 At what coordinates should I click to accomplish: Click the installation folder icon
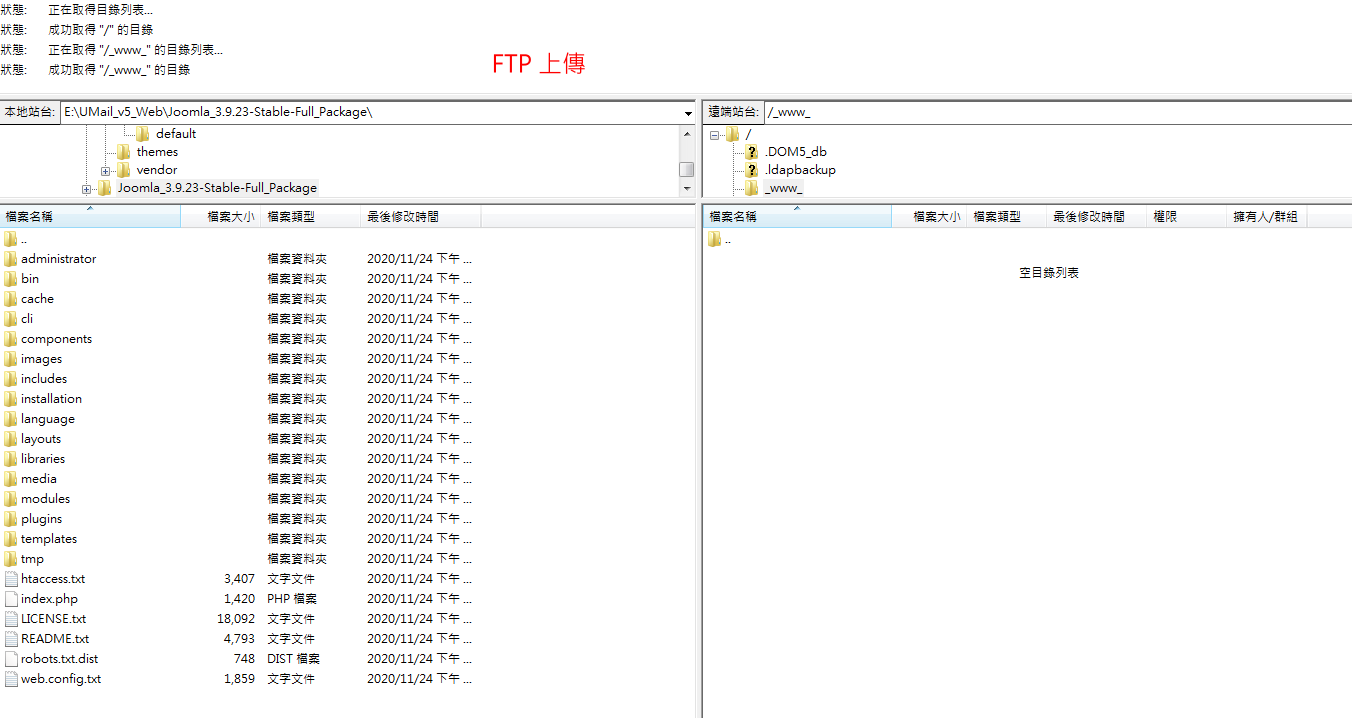[x=11, y=399]
